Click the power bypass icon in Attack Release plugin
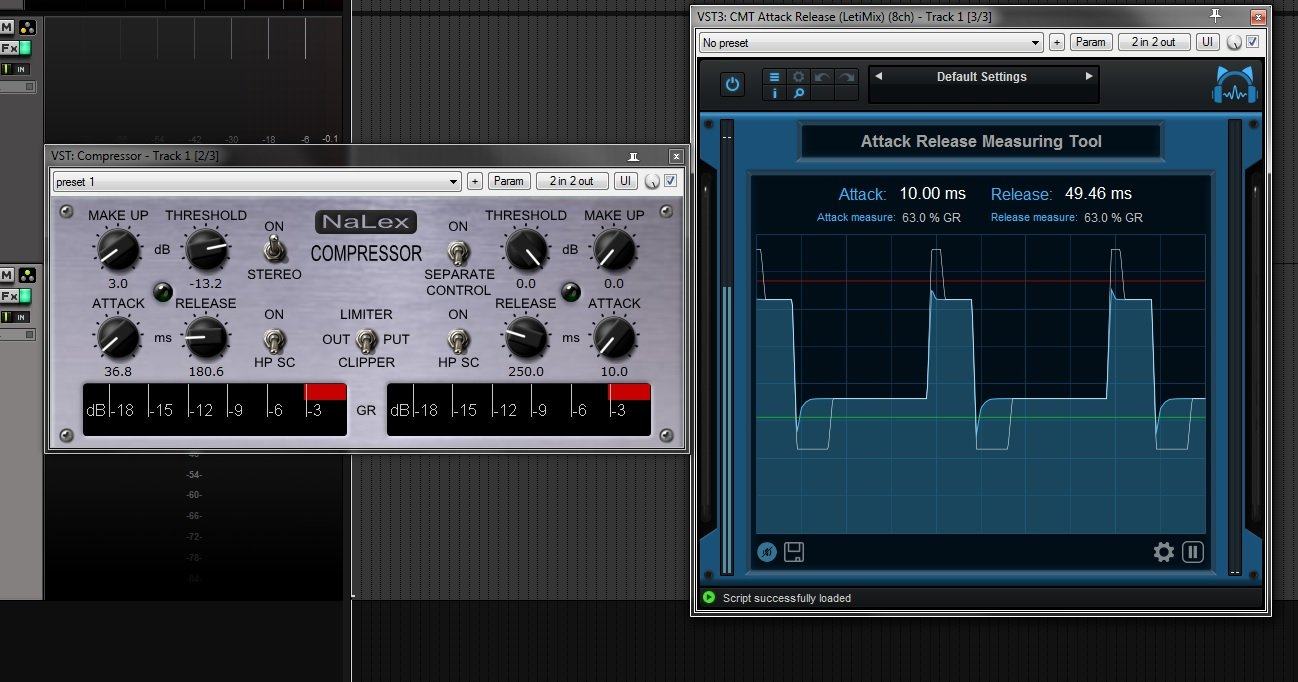Image resolution: width=1298 pixels, height=682 pixels. point(733,84)
